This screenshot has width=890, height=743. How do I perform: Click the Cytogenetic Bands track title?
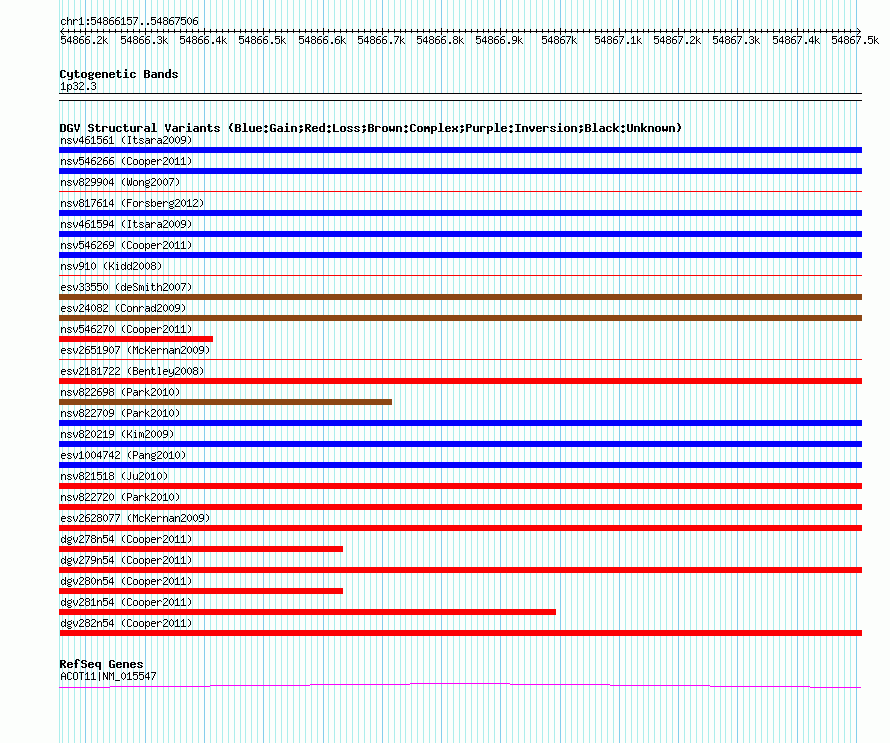tap(119, 74)
